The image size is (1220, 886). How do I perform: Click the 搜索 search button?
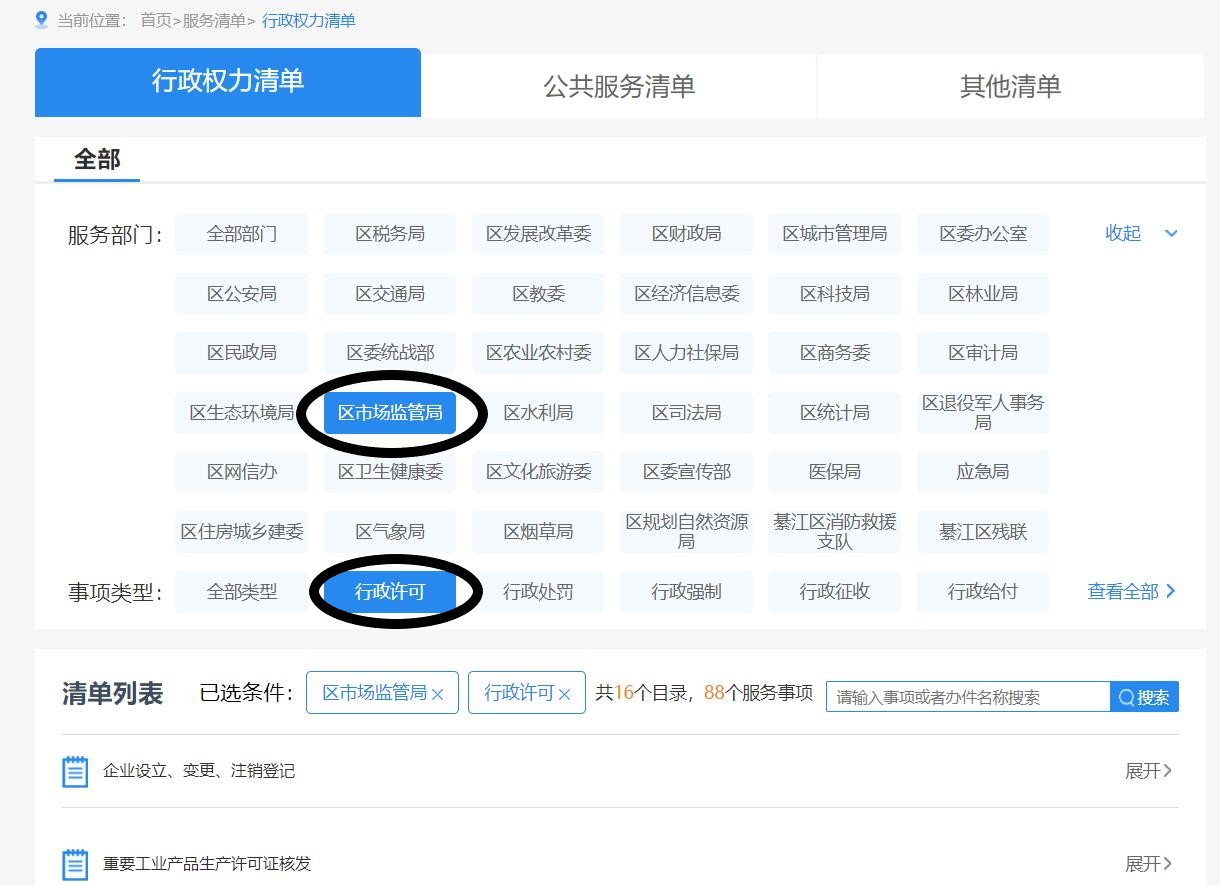[x=1144, y=697]
